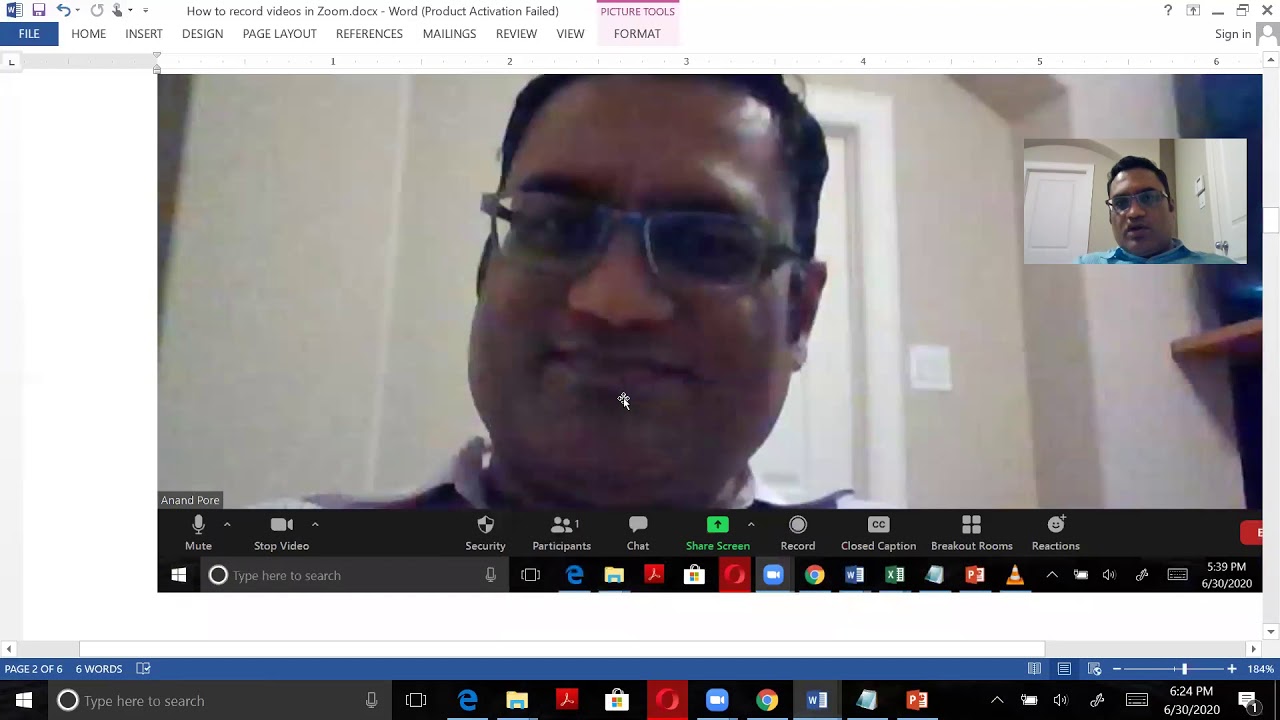Select the MAILINGS ribbon tab
Screen dimensions: 1280x720
(x=449, y=34)
